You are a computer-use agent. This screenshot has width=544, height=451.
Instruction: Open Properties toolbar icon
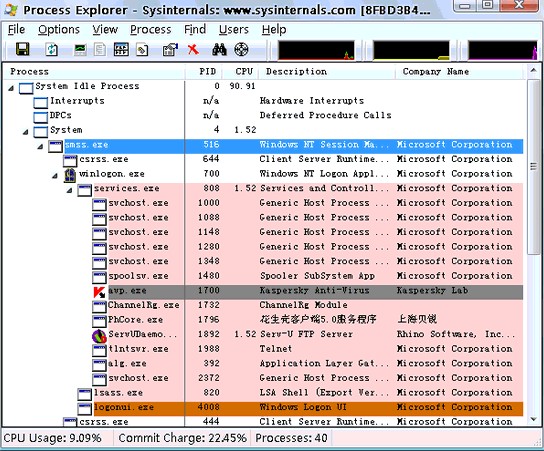click(170, 49)
